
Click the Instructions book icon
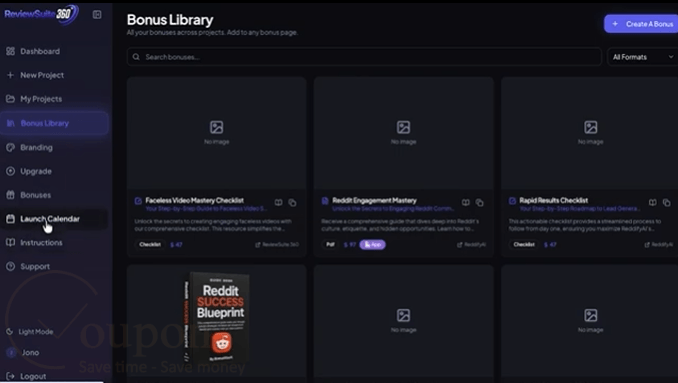pos(10,243)
